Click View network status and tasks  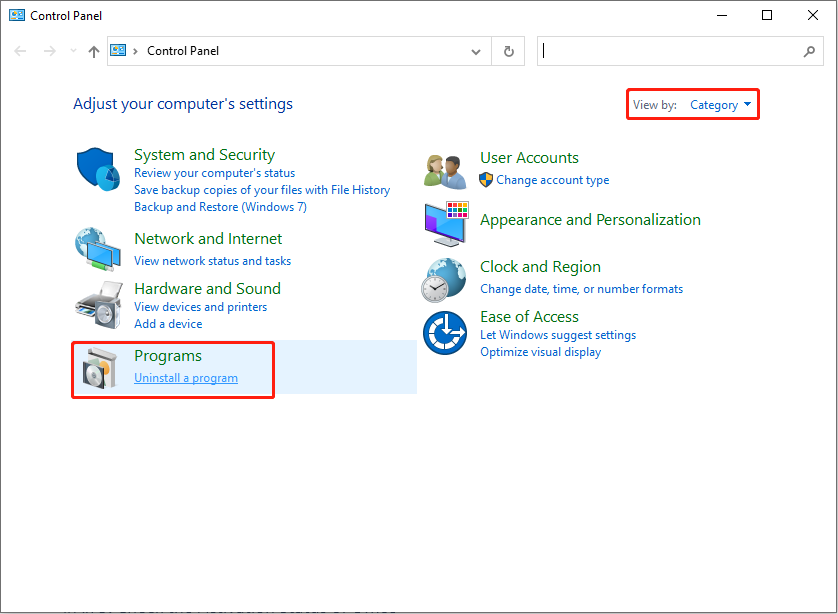pyautogui.click(x=212, y=260)
